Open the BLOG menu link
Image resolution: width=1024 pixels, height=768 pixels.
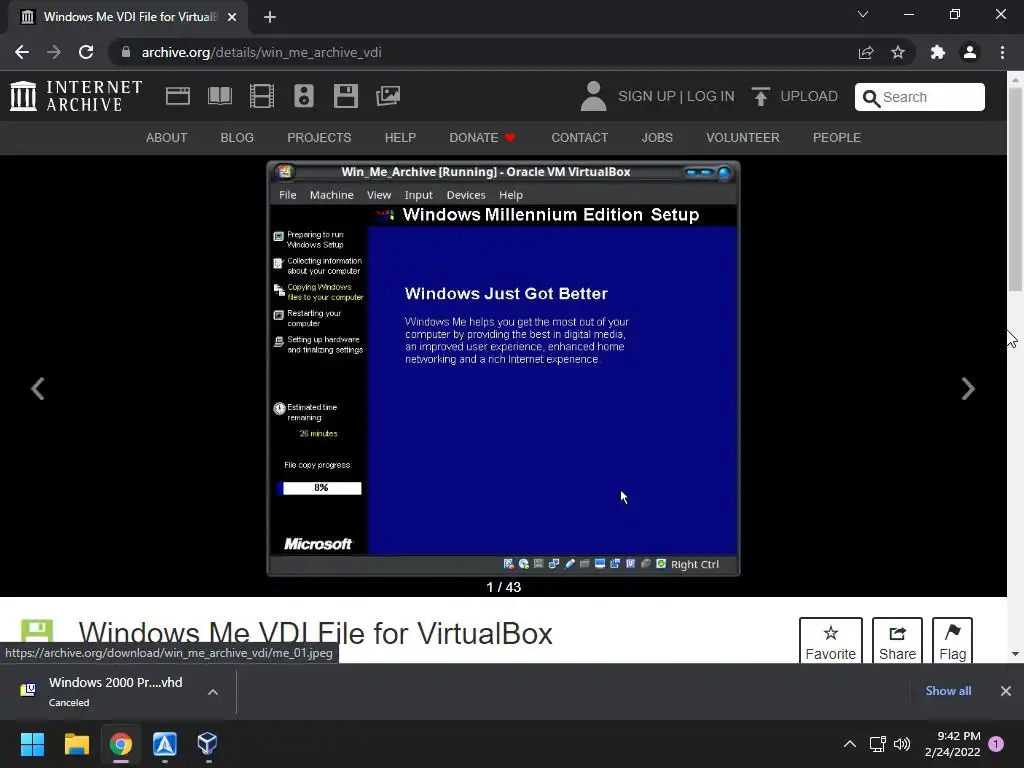(237, 138)
